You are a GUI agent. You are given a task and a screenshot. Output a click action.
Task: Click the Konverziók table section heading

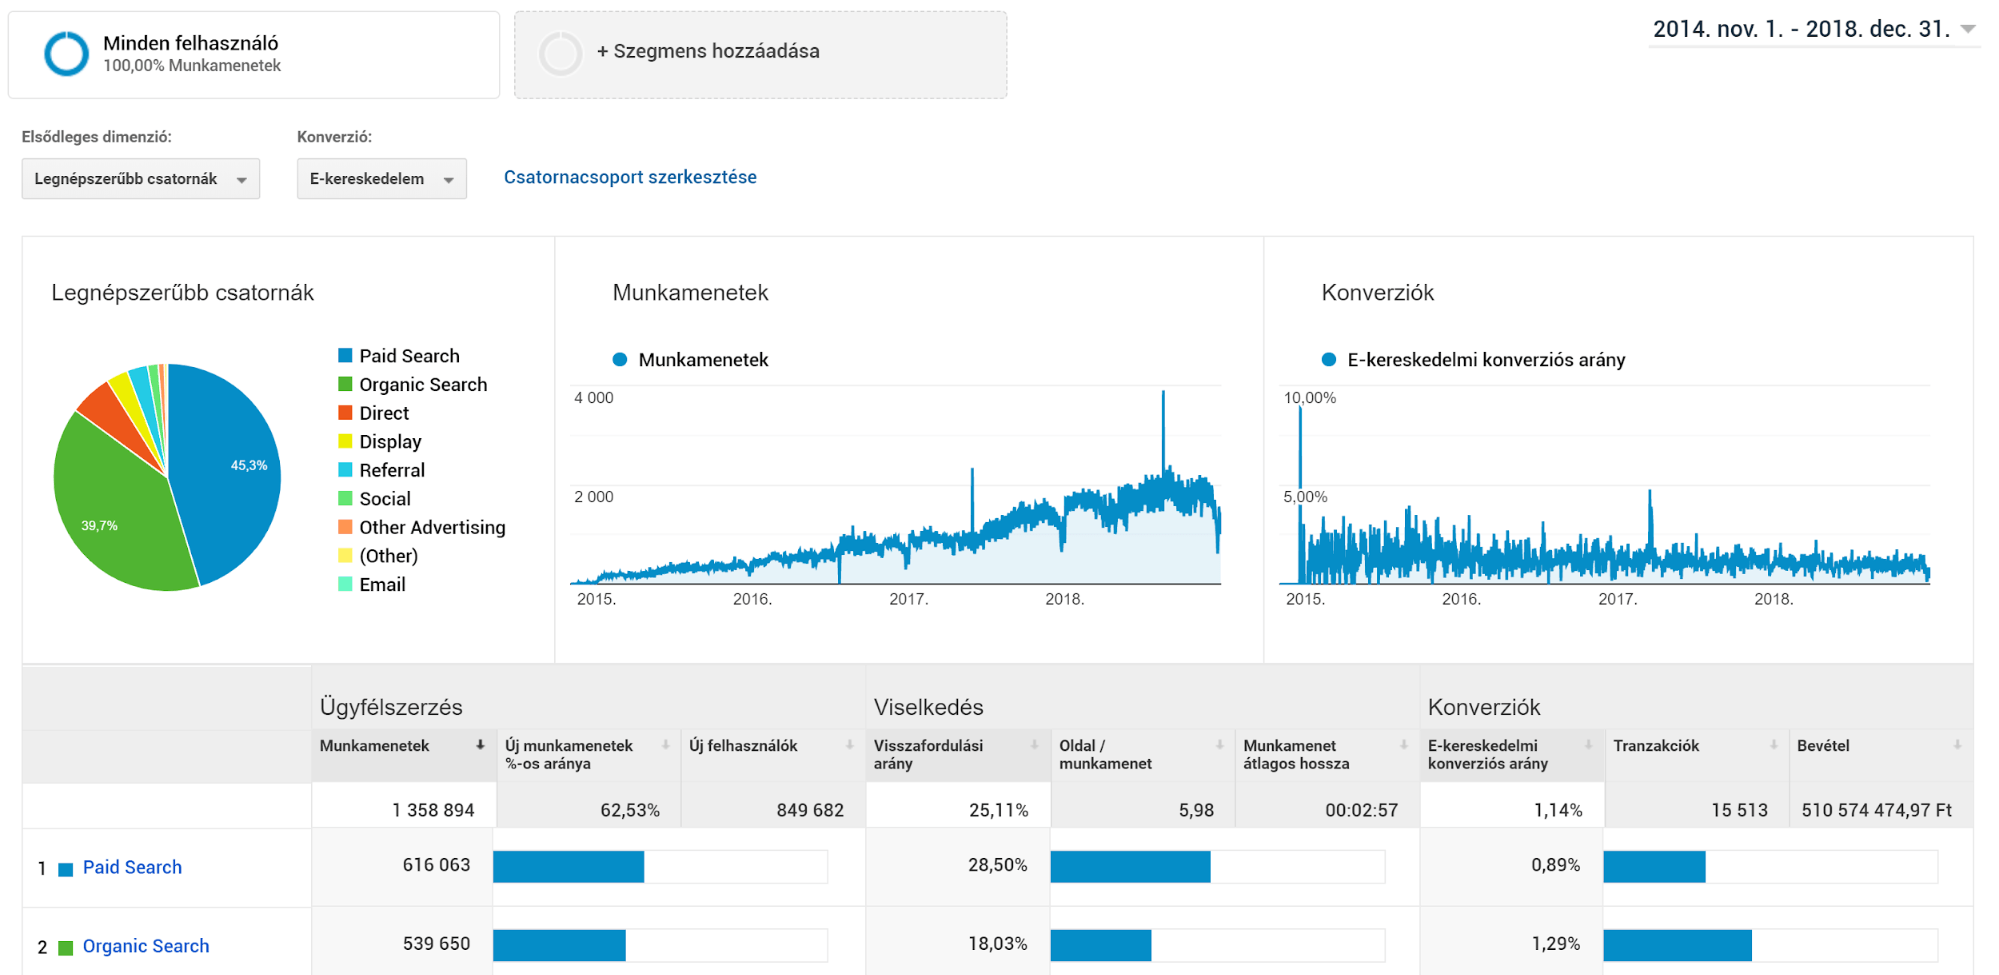click(x=1483, y=707)
